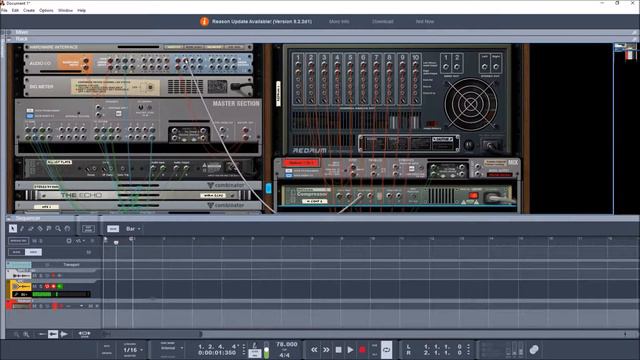This screenshot has width=640, height=360.
Task: Collapse the Sequencer panel
Action: point(9,218)
